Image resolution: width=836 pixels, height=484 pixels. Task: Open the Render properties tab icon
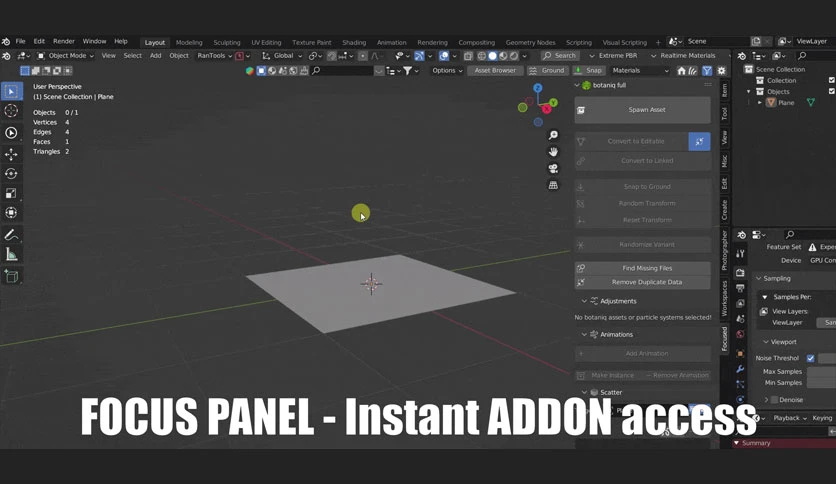(740, 272)
